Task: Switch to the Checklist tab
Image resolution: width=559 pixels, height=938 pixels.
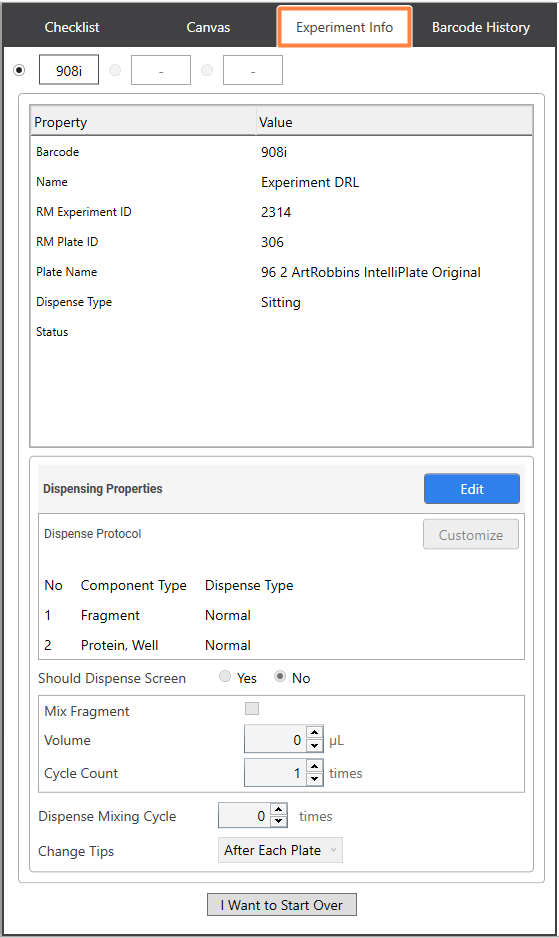Action: [x=72, y=27]
